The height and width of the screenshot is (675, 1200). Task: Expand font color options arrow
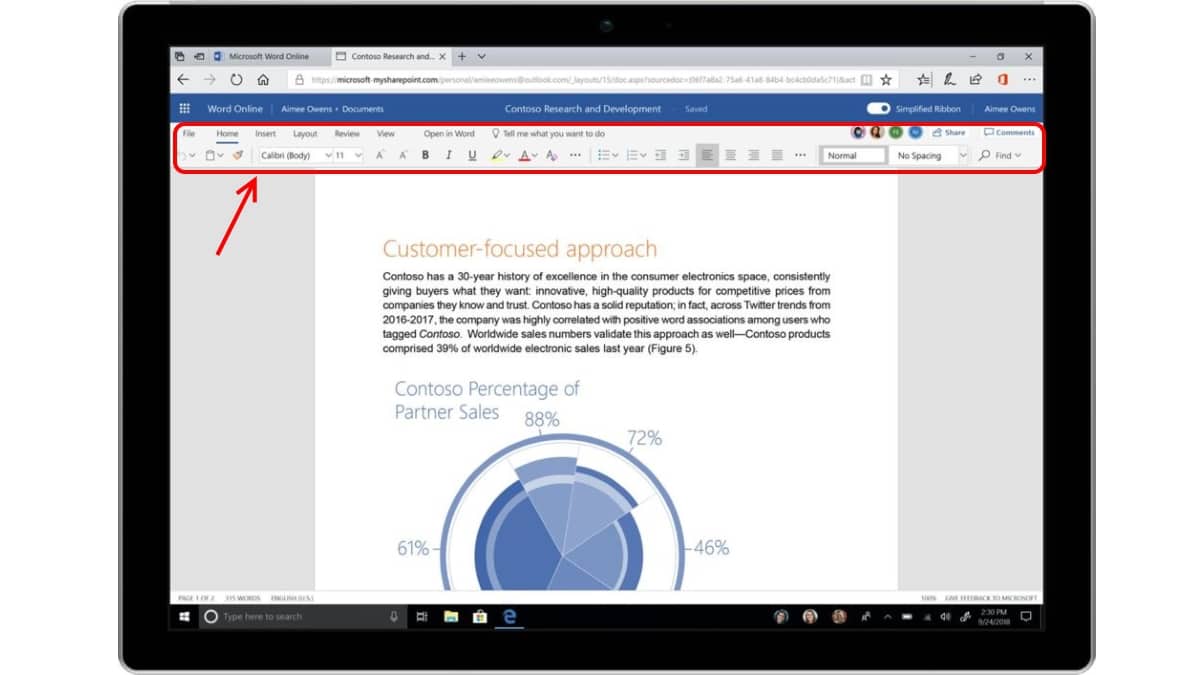click(534, 156)
